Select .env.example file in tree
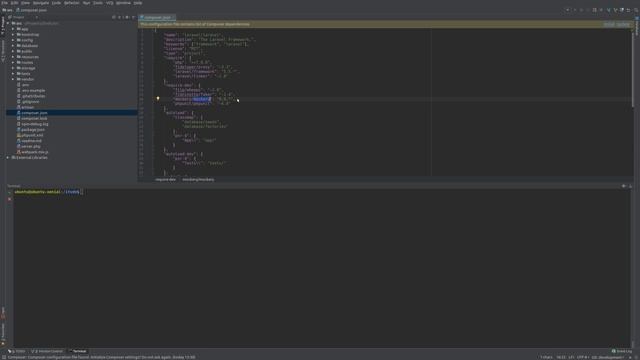This screenshot has height=360, width=640. 33,90
